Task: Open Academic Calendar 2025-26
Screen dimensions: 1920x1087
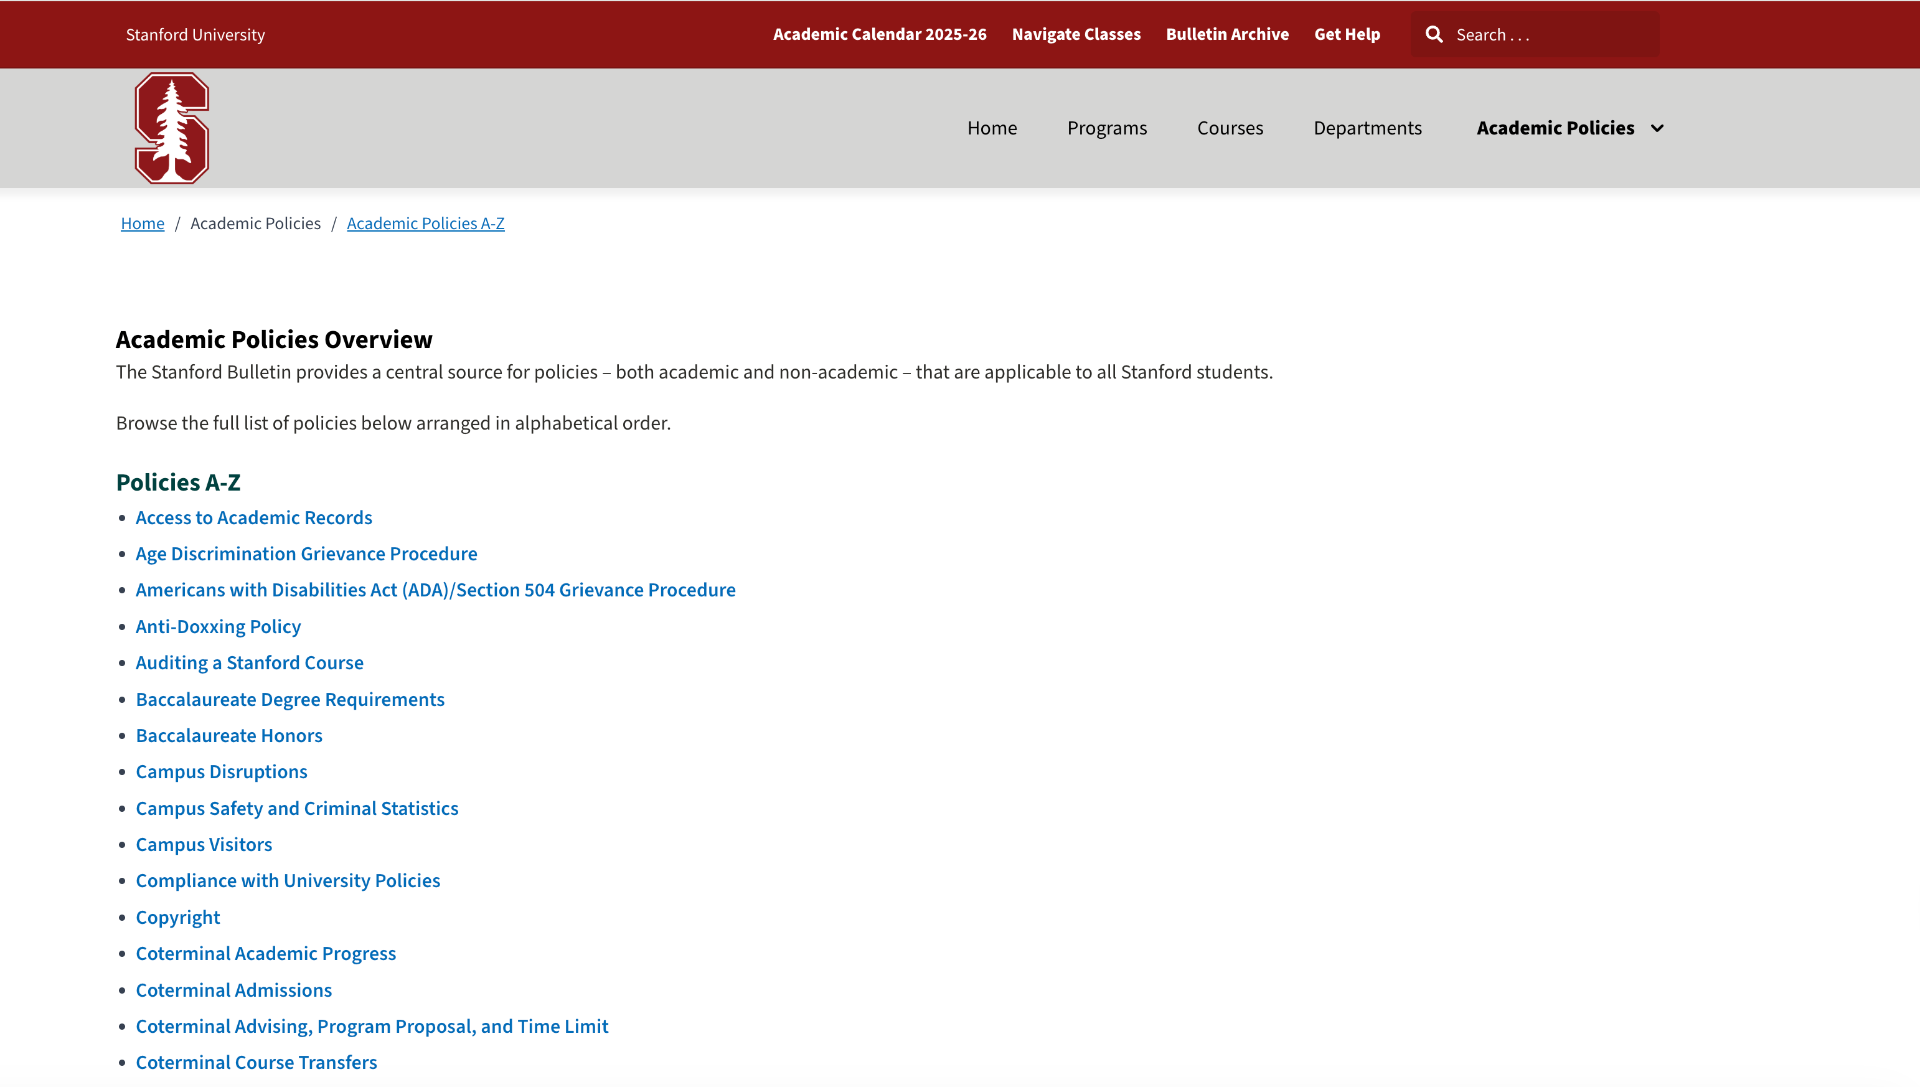Action: click(x=879, y=34)
